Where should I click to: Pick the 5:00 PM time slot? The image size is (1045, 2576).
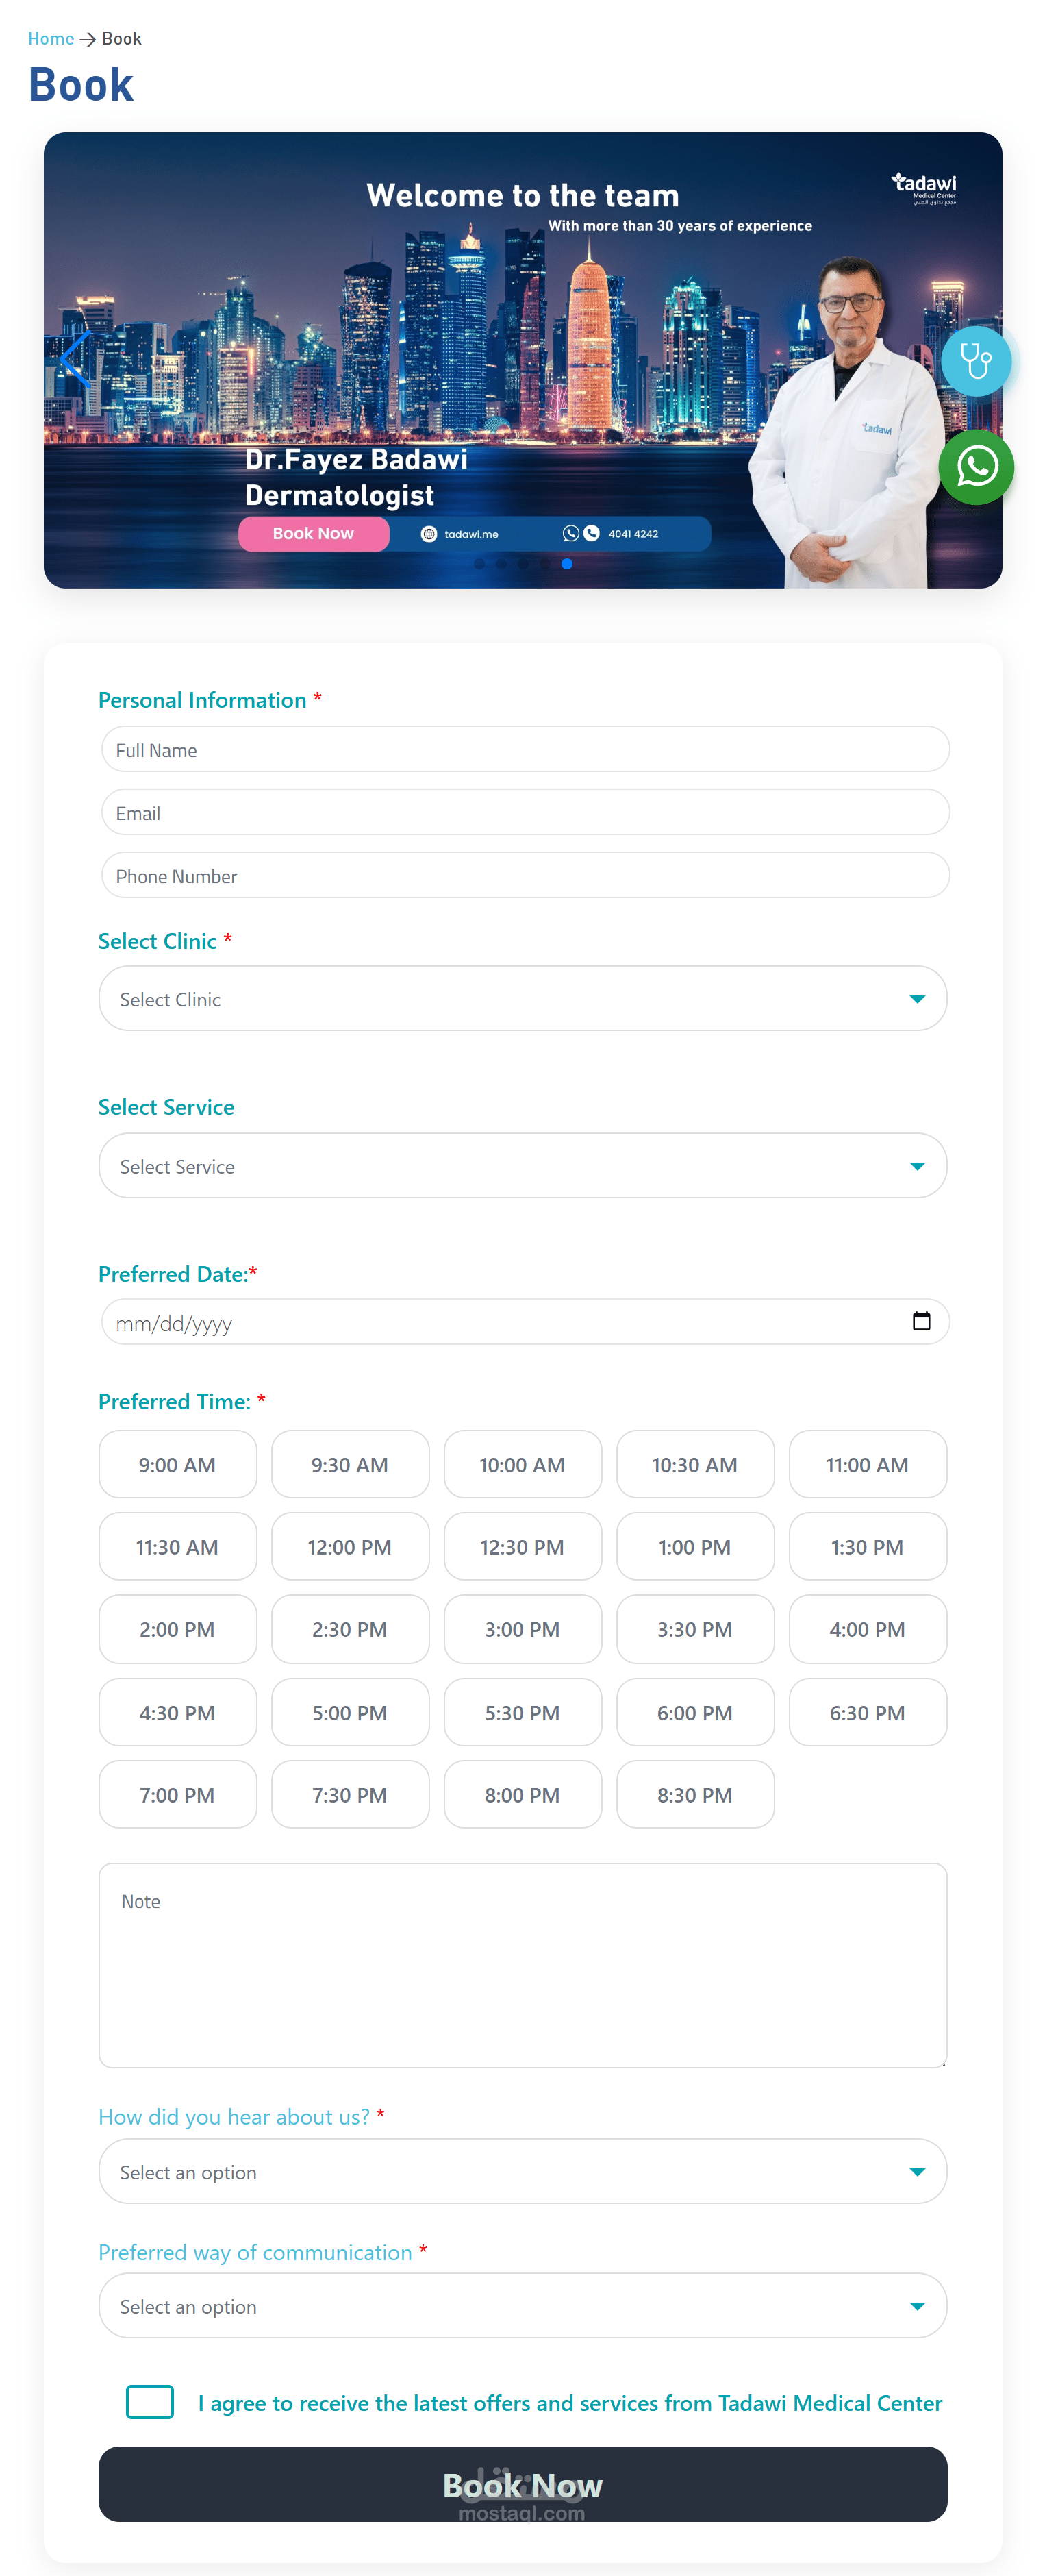pos(350,1712)
